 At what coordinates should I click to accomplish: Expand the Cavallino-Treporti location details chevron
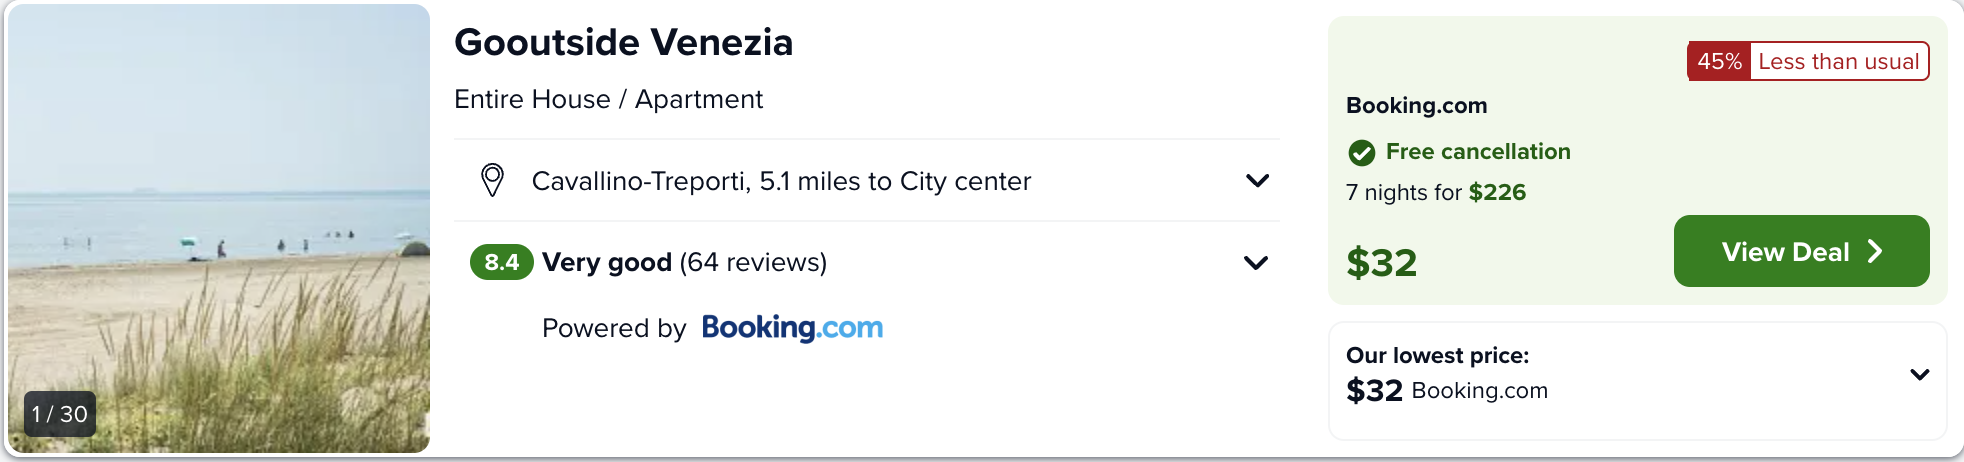point(1257,181)
